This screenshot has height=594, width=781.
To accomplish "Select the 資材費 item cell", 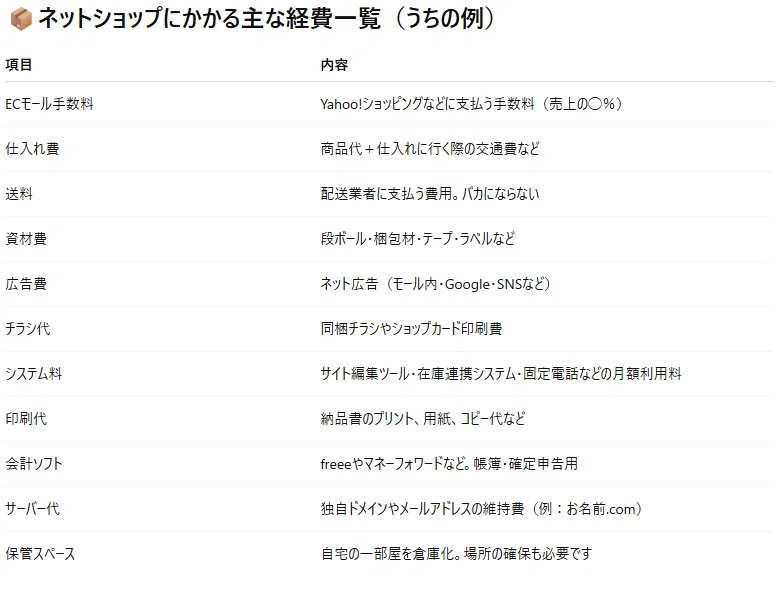I will point(26,239).
